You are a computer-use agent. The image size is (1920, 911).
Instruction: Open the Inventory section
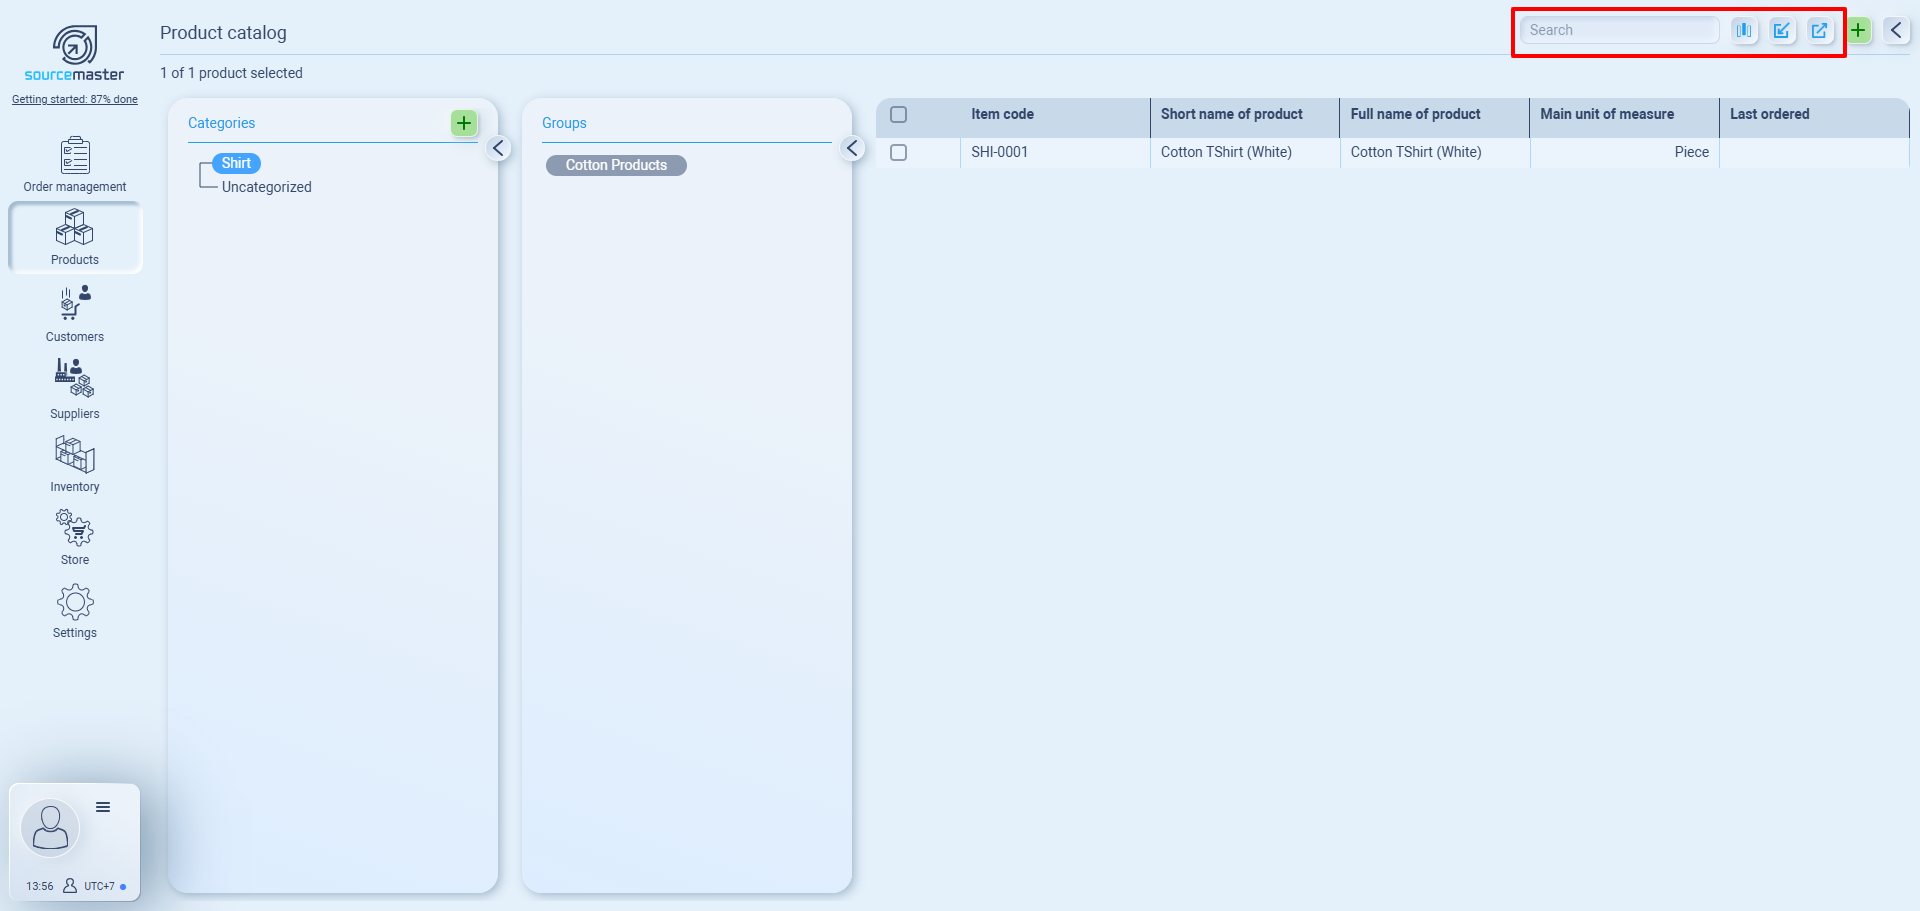[75, 464]
